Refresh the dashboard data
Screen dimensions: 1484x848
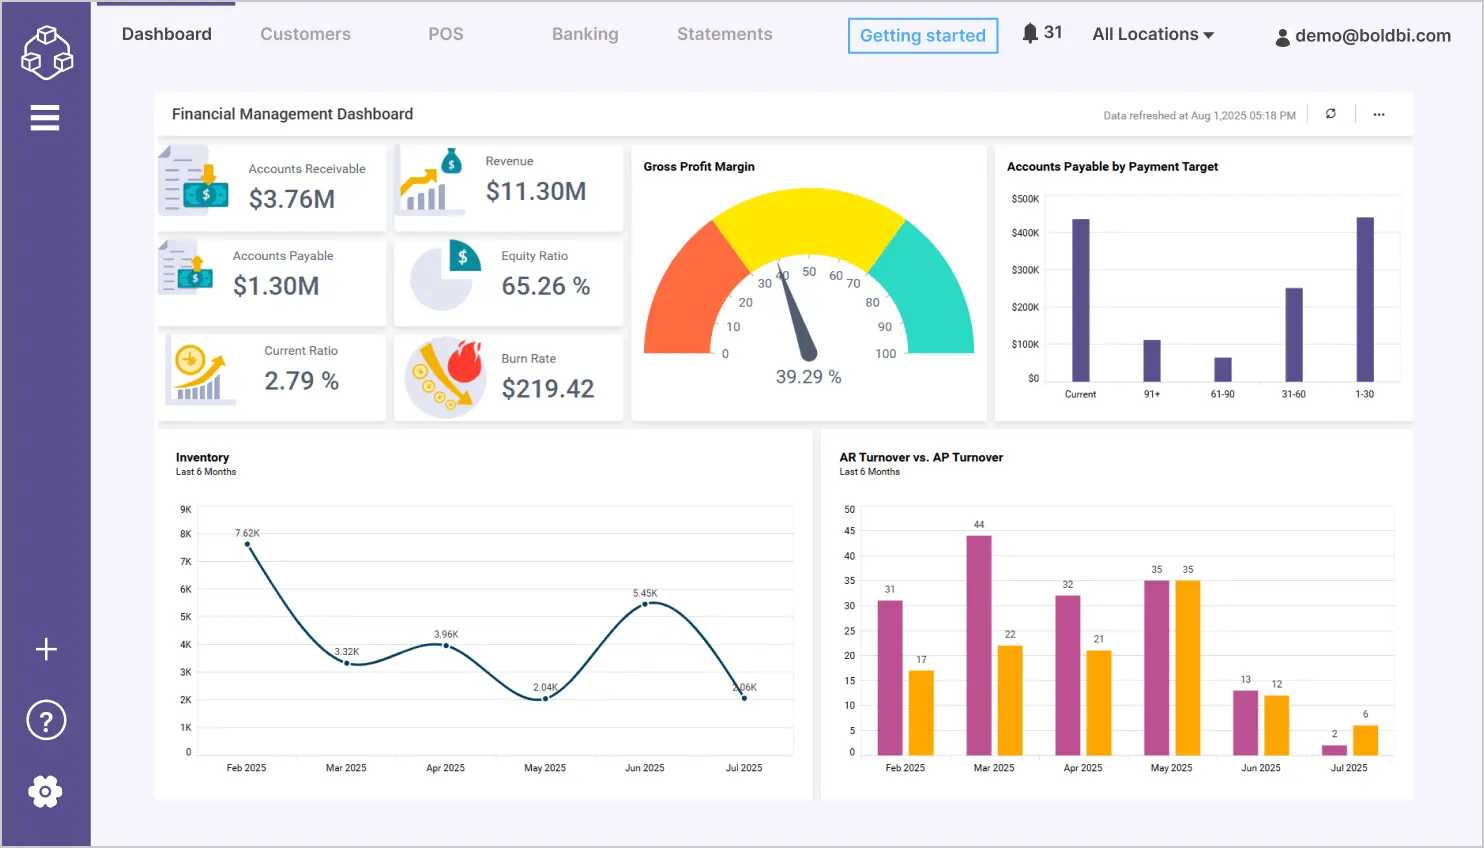1330,114
